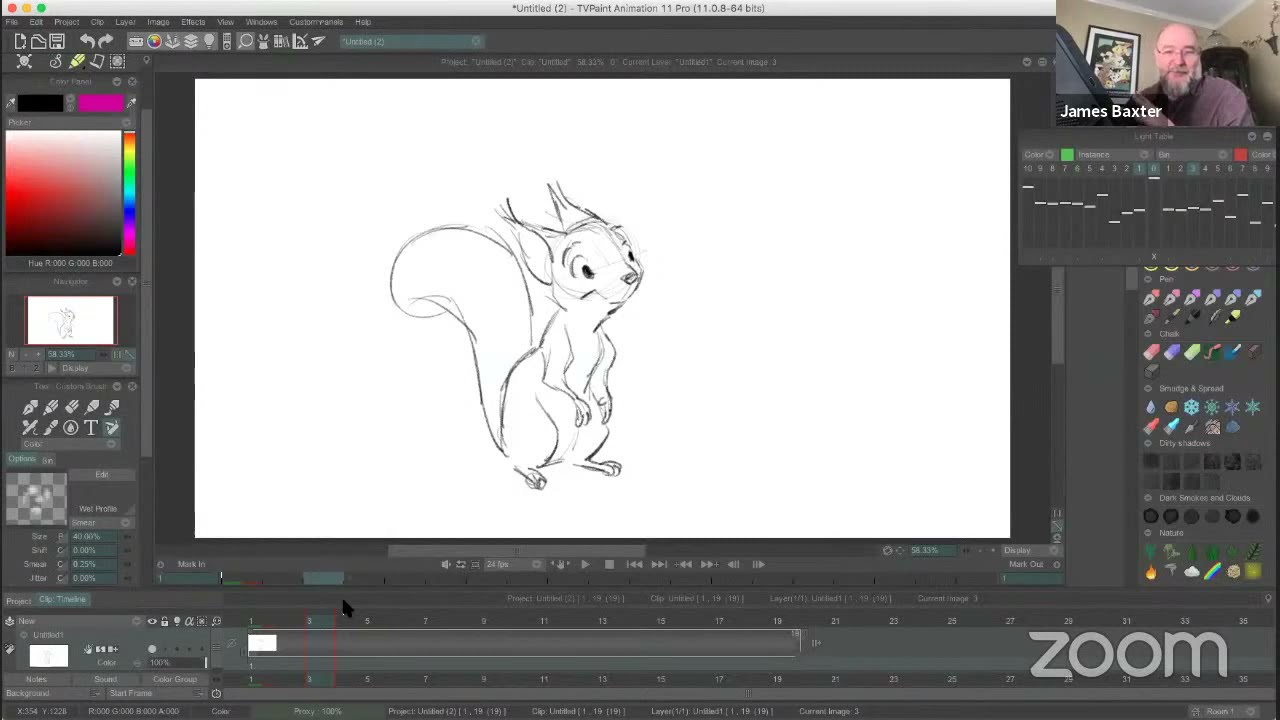Open the 24 fps frame rate dropdown
Viewport: 1280px width, 720px height.
(512, 564)
